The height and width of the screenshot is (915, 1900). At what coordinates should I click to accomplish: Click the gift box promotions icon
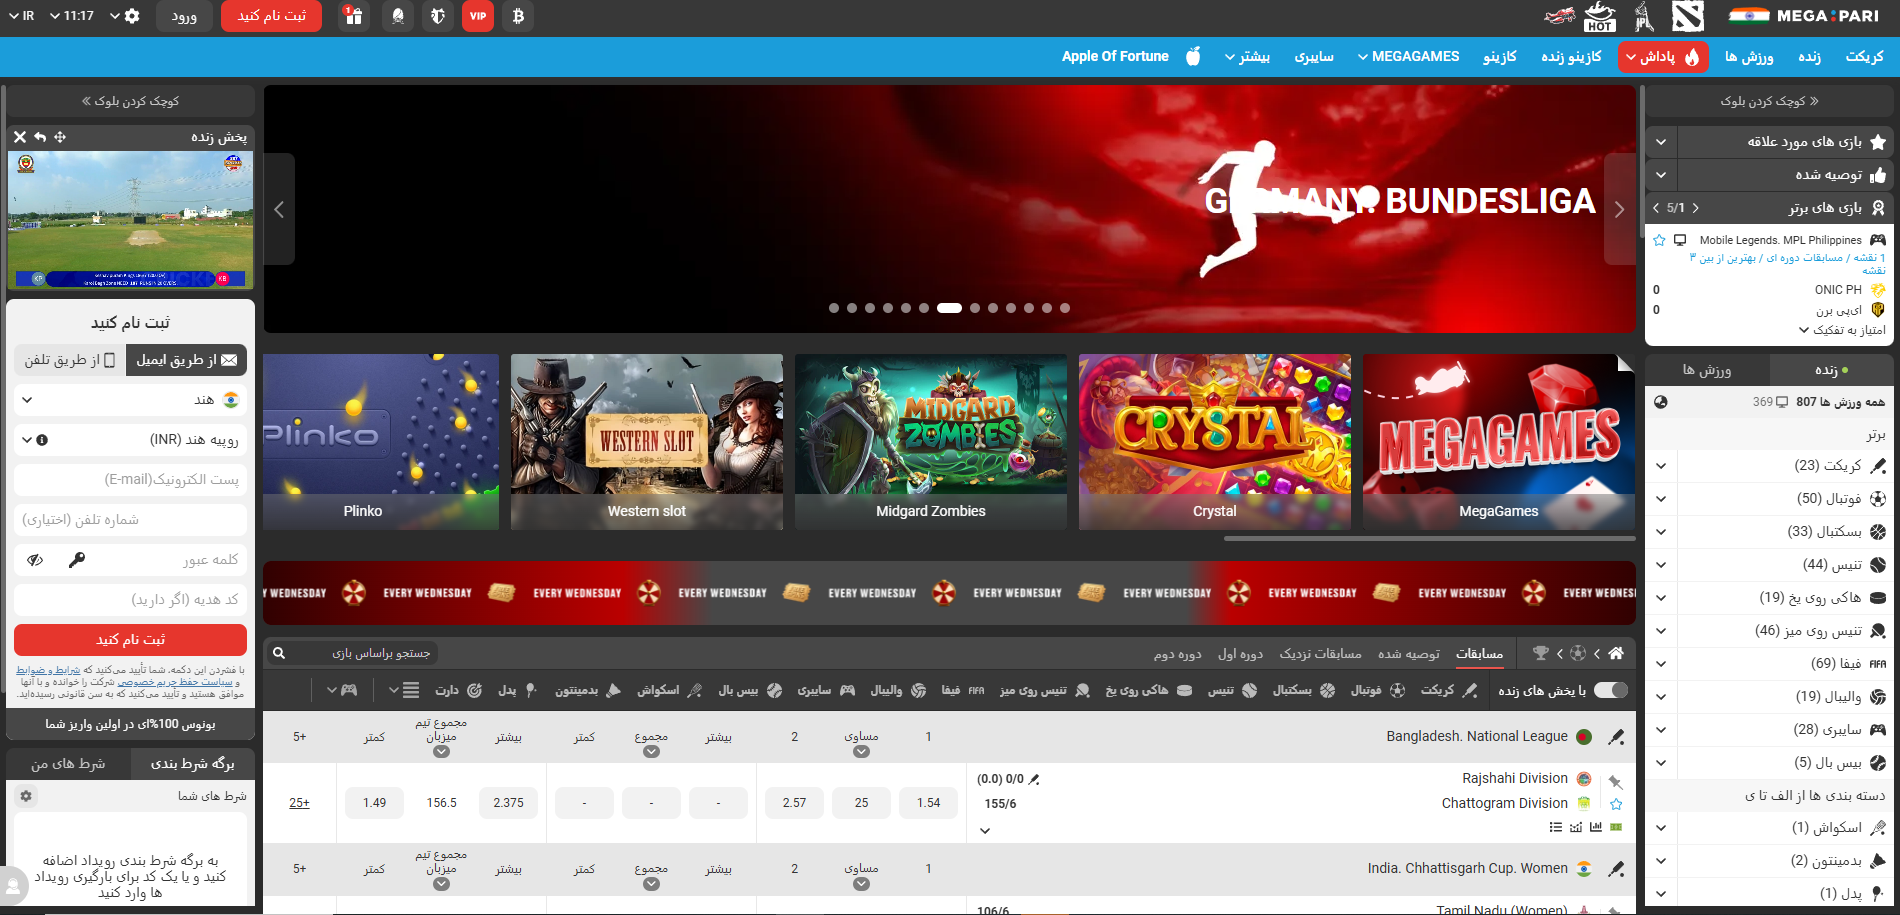click(353, 16)
